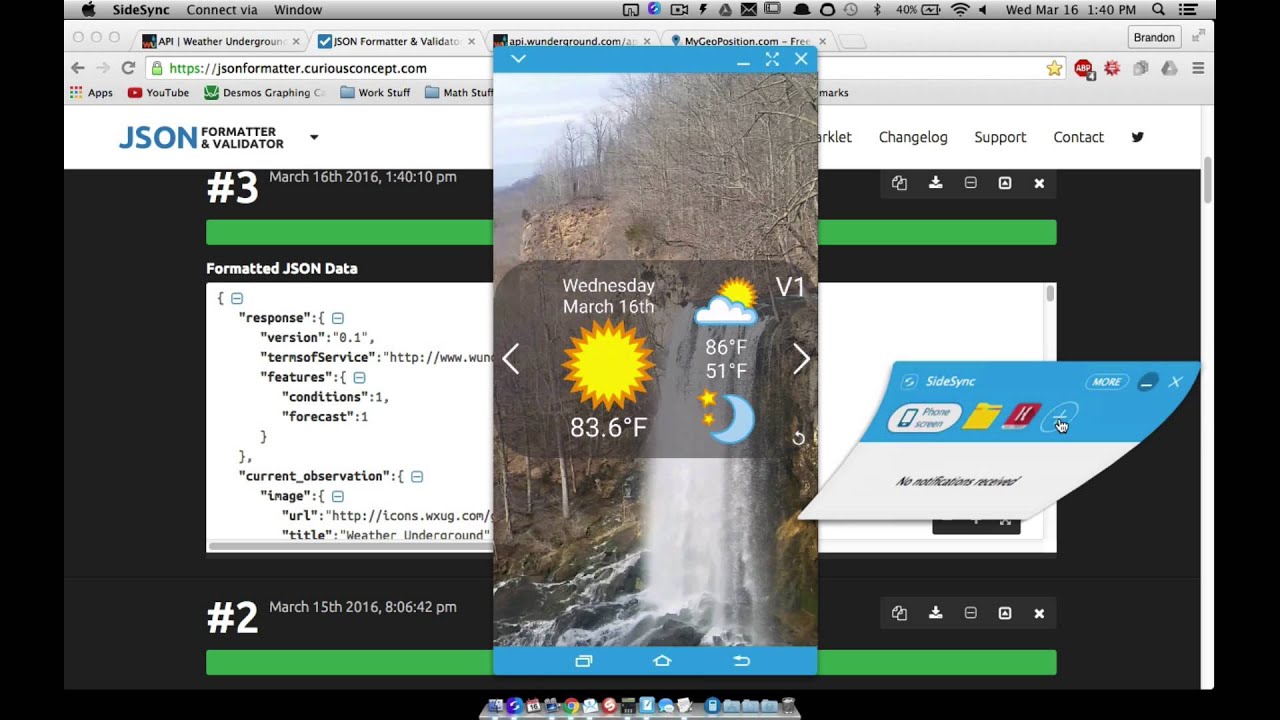Click the plus icon in SideSync
The width and height of the screenshot is (1280, 720).
[x=1060, y=418]
